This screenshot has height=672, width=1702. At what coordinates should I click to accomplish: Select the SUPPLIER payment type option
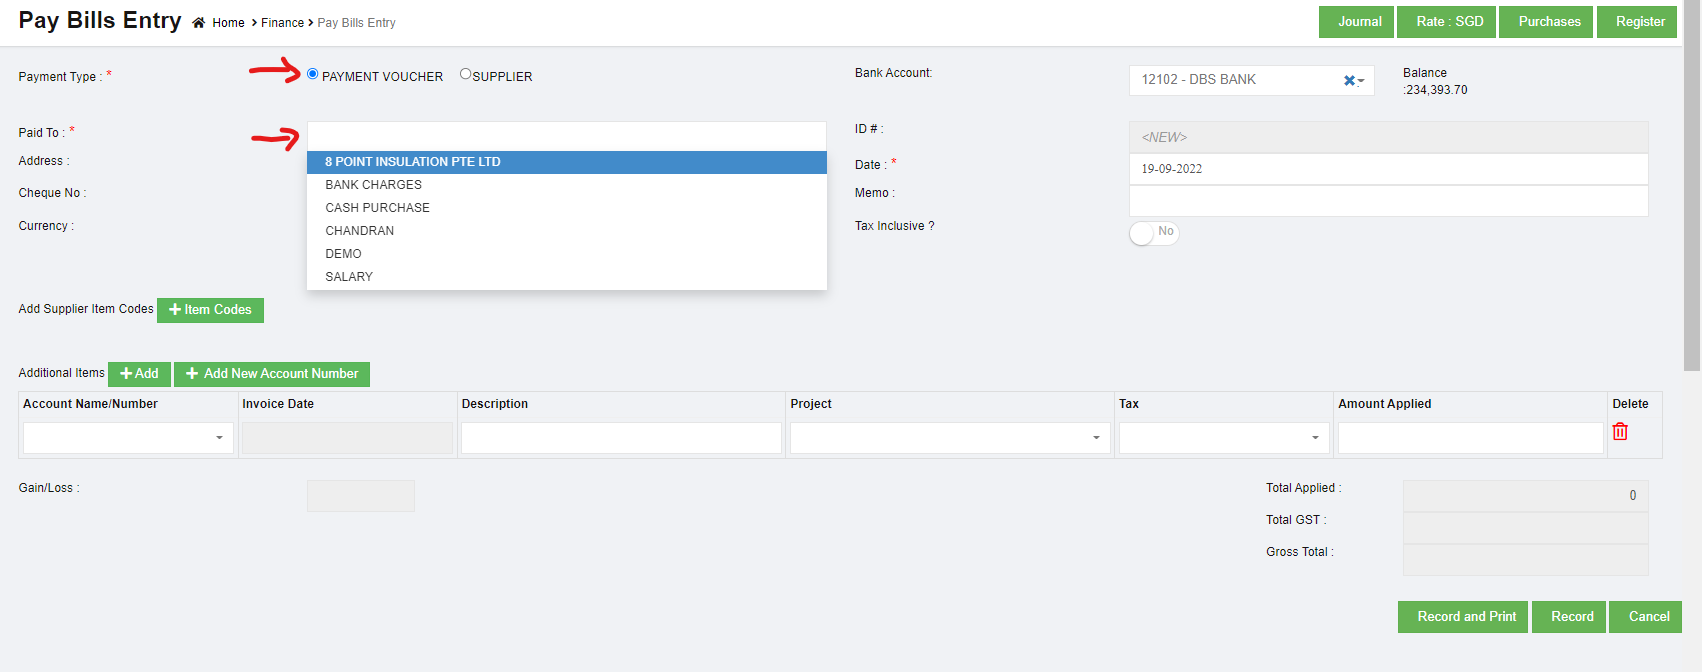(465, 74)
